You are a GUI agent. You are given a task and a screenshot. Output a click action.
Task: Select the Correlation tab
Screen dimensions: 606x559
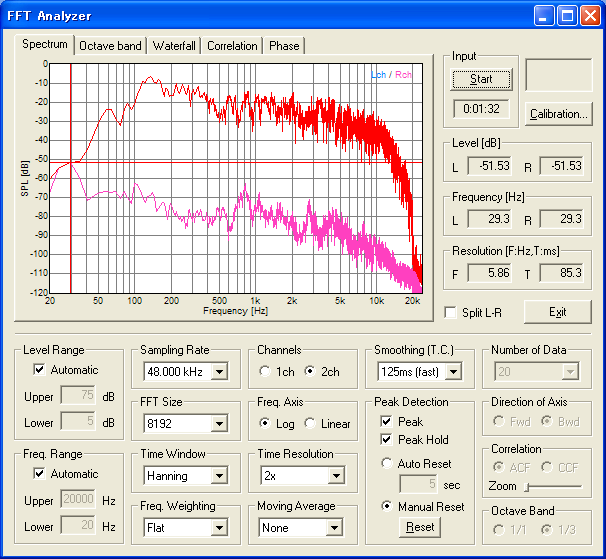click(x=232, y=46)
